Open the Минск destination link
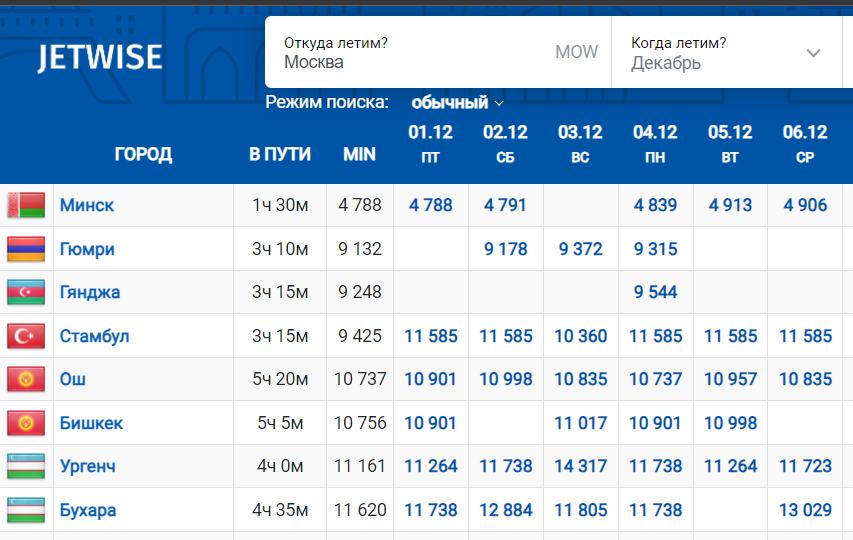 pos(87,205)
